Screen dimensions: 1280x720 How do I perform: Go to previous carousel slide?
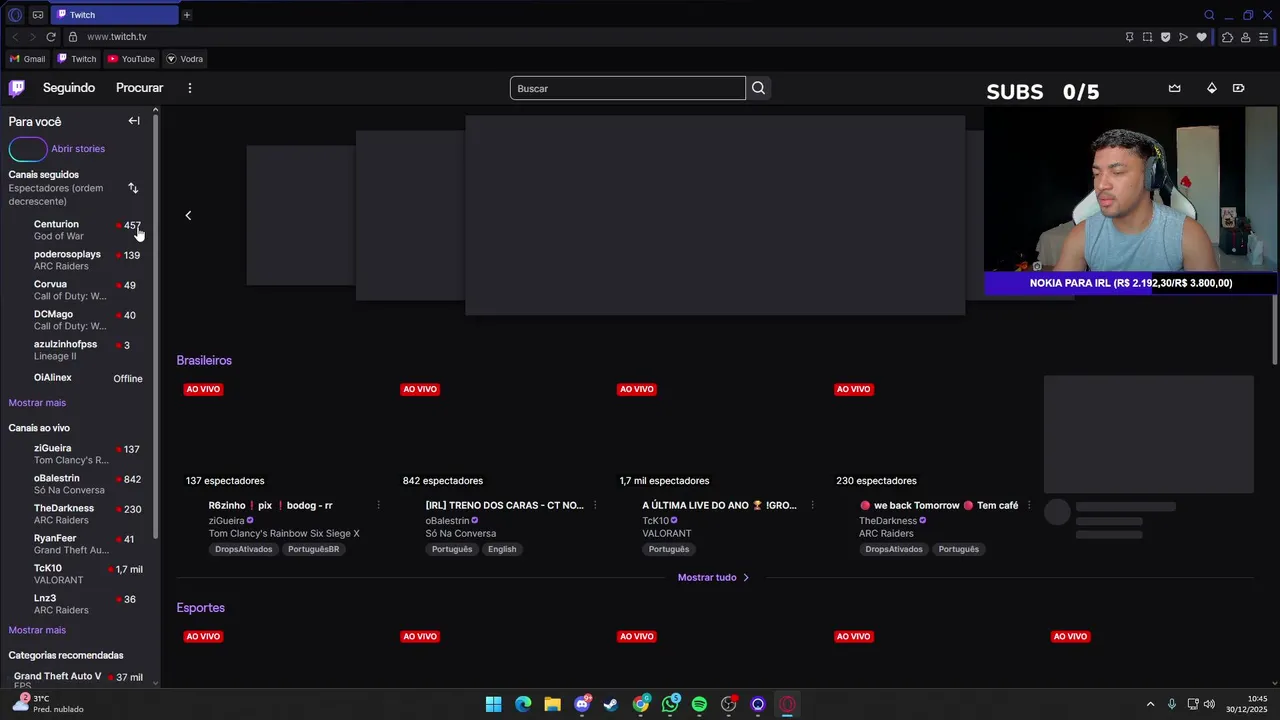(188, 215)
